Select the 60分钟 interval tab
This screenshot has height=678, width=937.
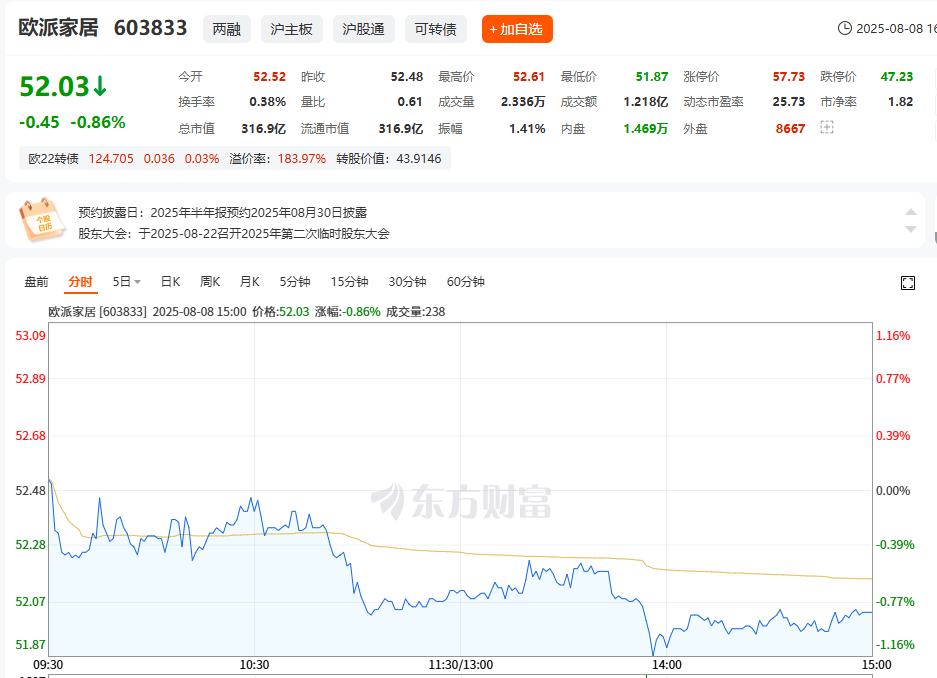(466, 282)
